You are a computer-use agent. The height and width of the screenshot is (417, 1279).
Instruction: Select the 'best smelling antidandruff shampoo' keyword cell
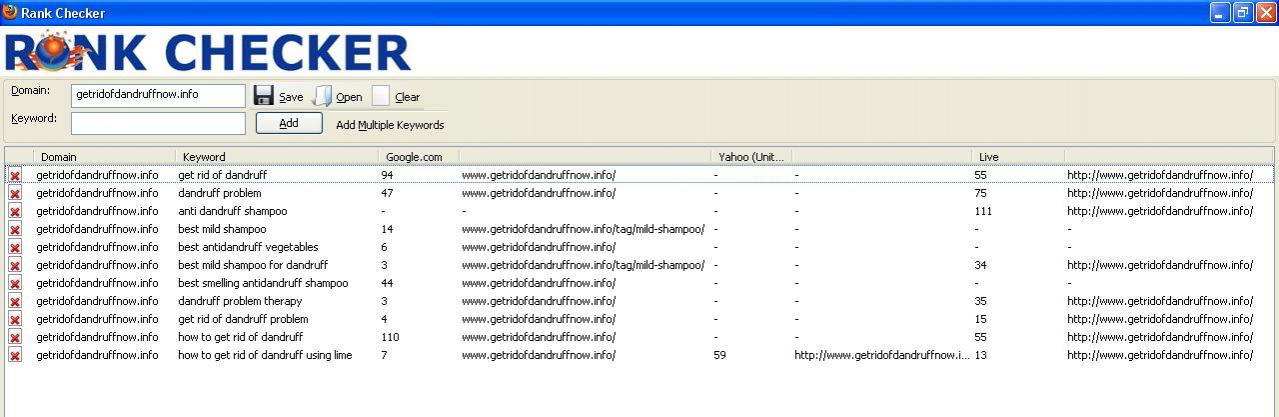(x=263, y=283)
